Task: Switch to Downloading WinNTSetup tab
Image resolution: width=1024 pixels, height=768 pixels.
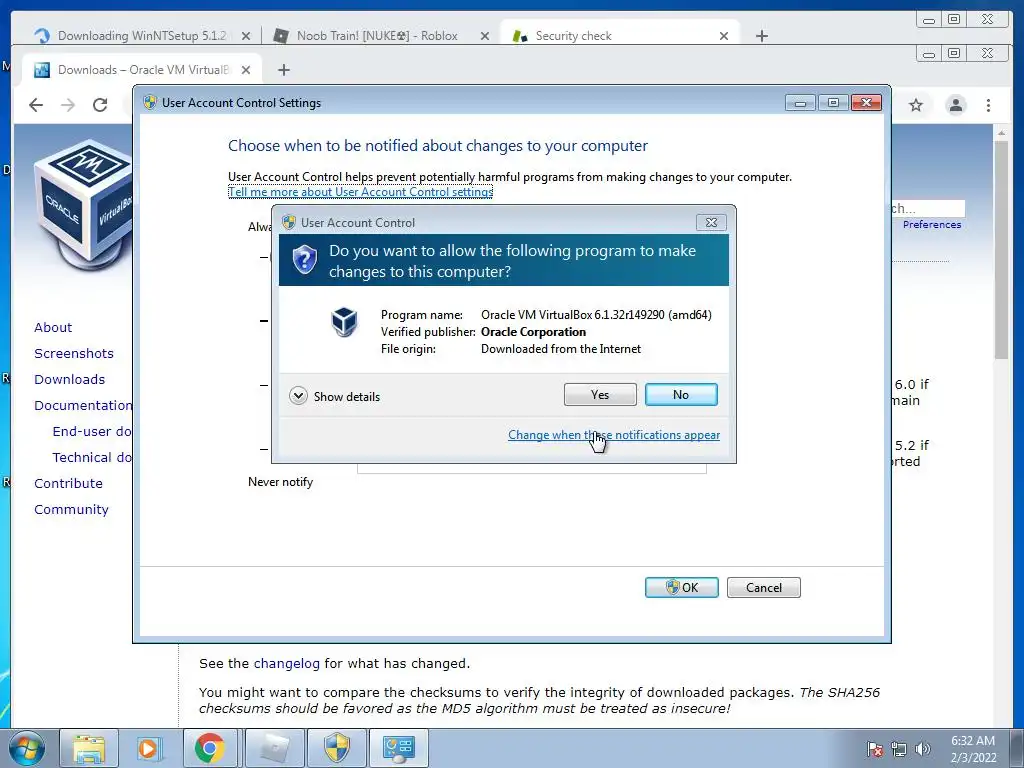Action: click(x=142, y=36)
